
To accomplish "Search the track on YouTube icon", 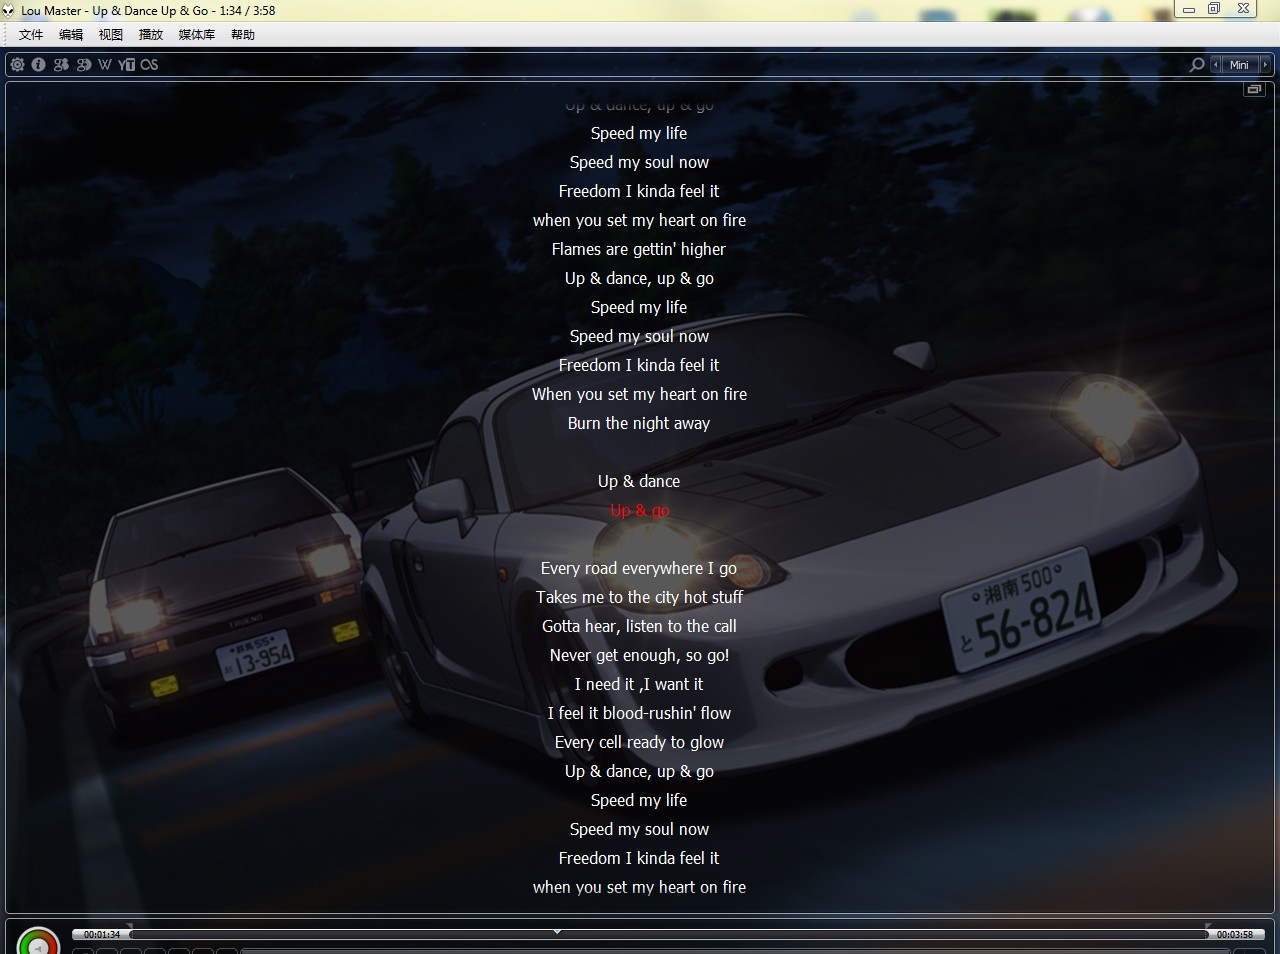I will (127, 64).
